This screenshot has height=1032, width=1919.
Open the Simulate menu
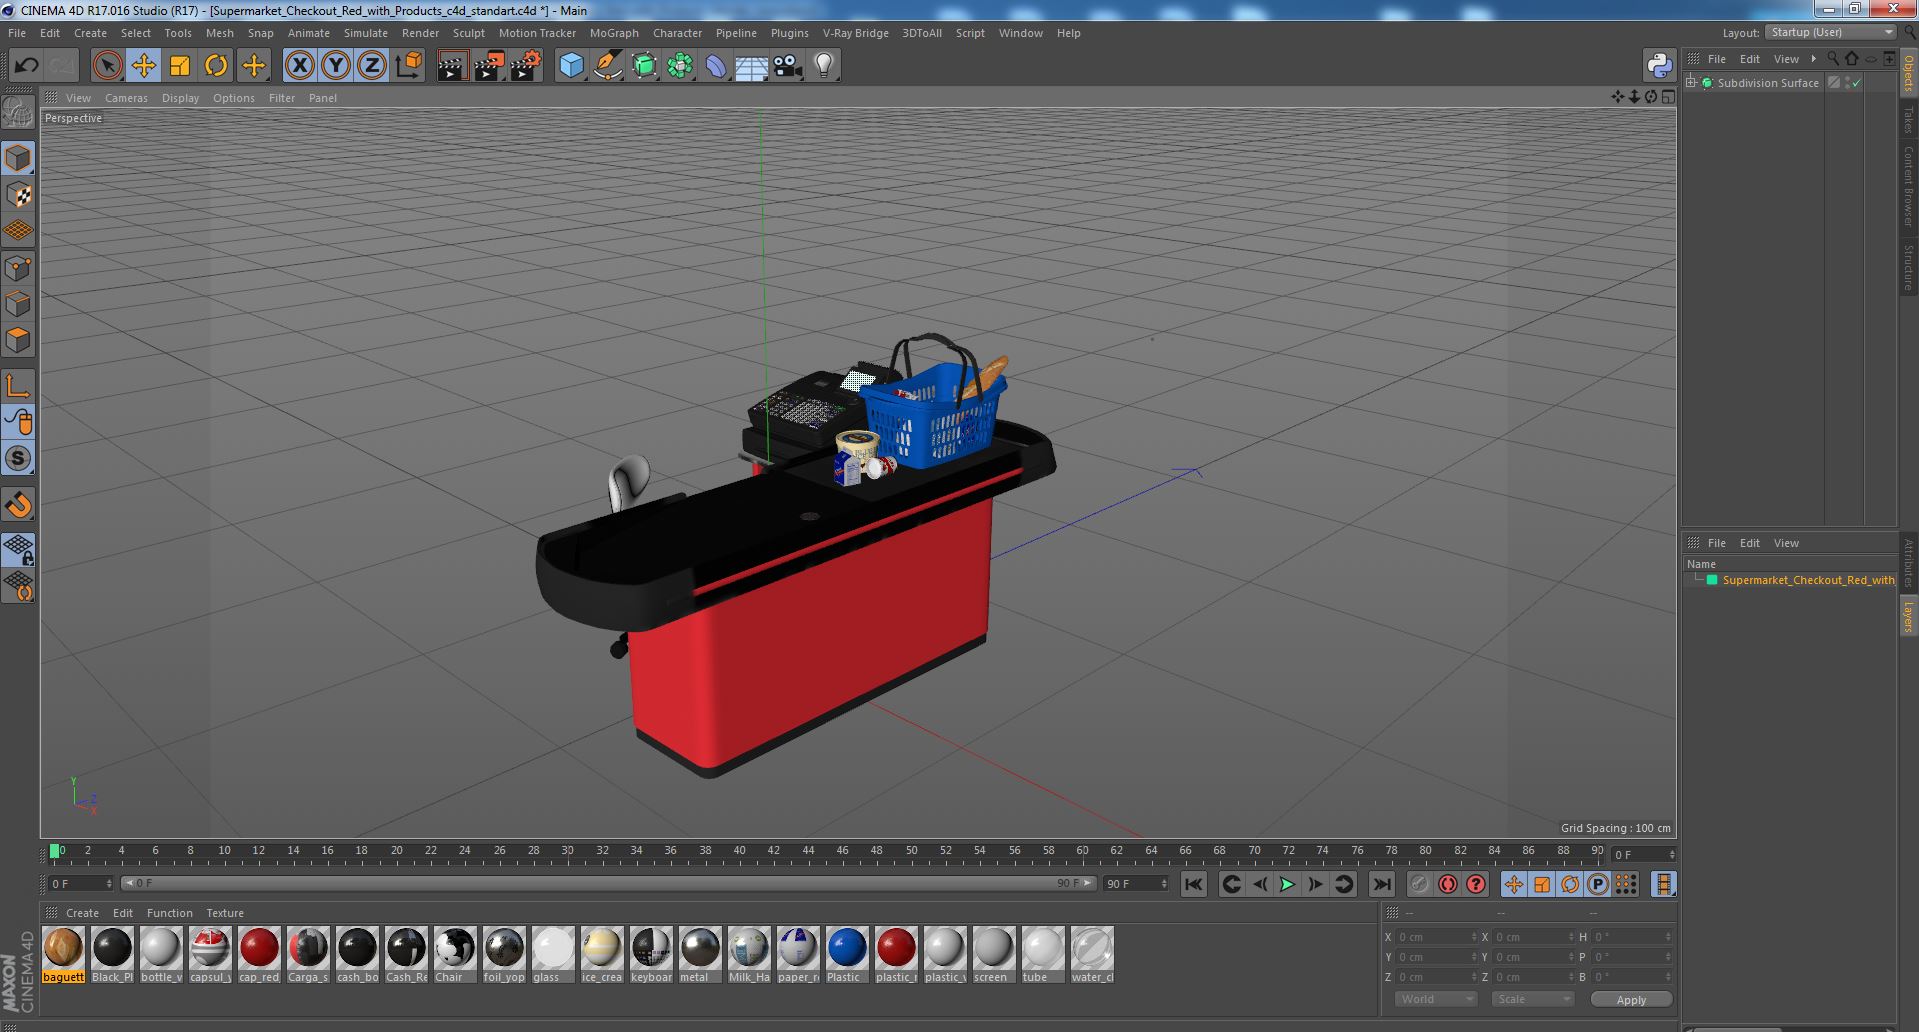click(x=366, y=33)
